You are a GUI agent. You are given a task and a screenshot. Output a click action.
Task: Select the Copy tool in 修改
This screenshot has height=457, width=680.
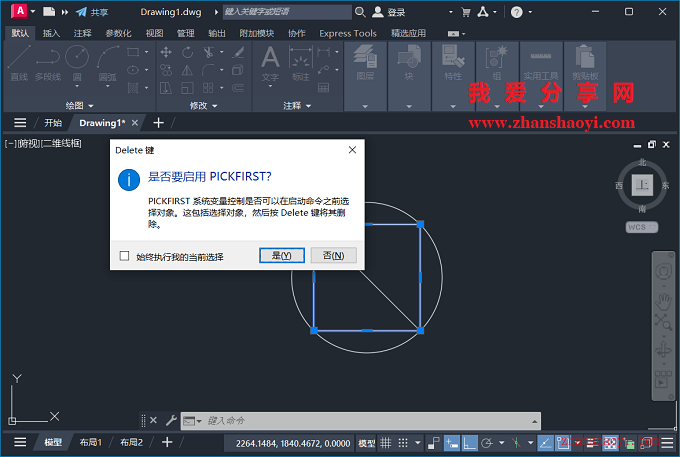166,70
